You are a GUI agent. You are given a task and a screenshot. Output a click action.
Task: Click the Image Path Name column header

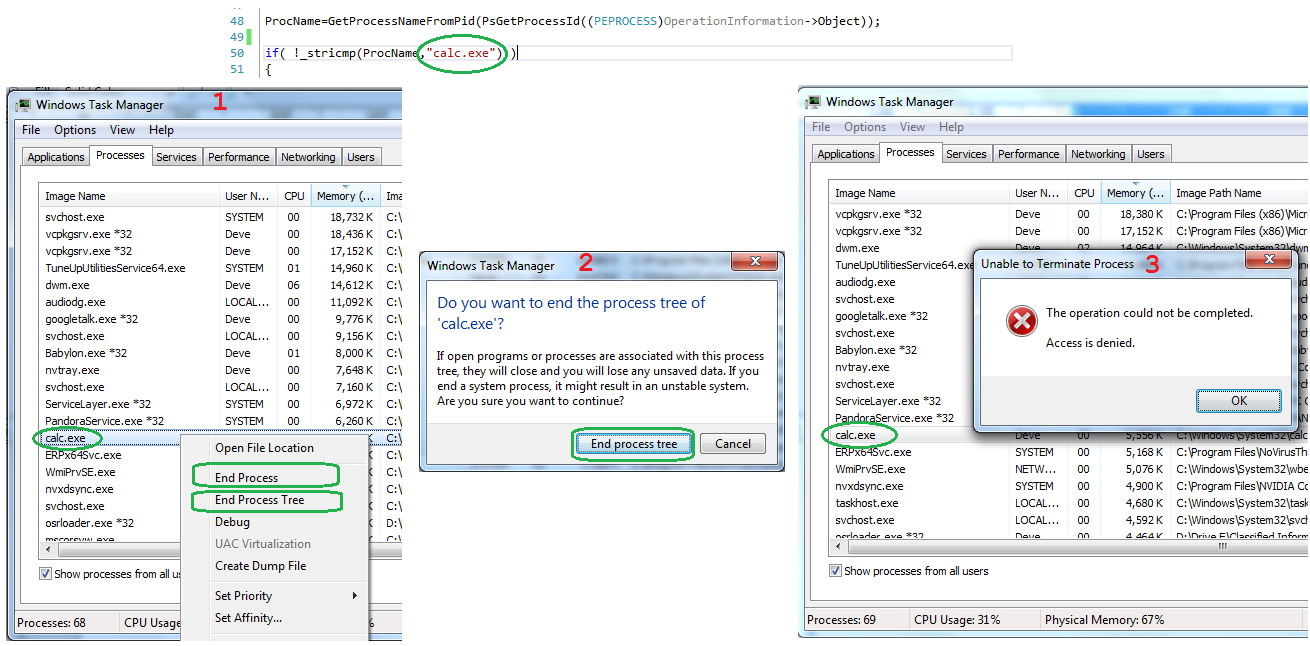coord(1238,193)
